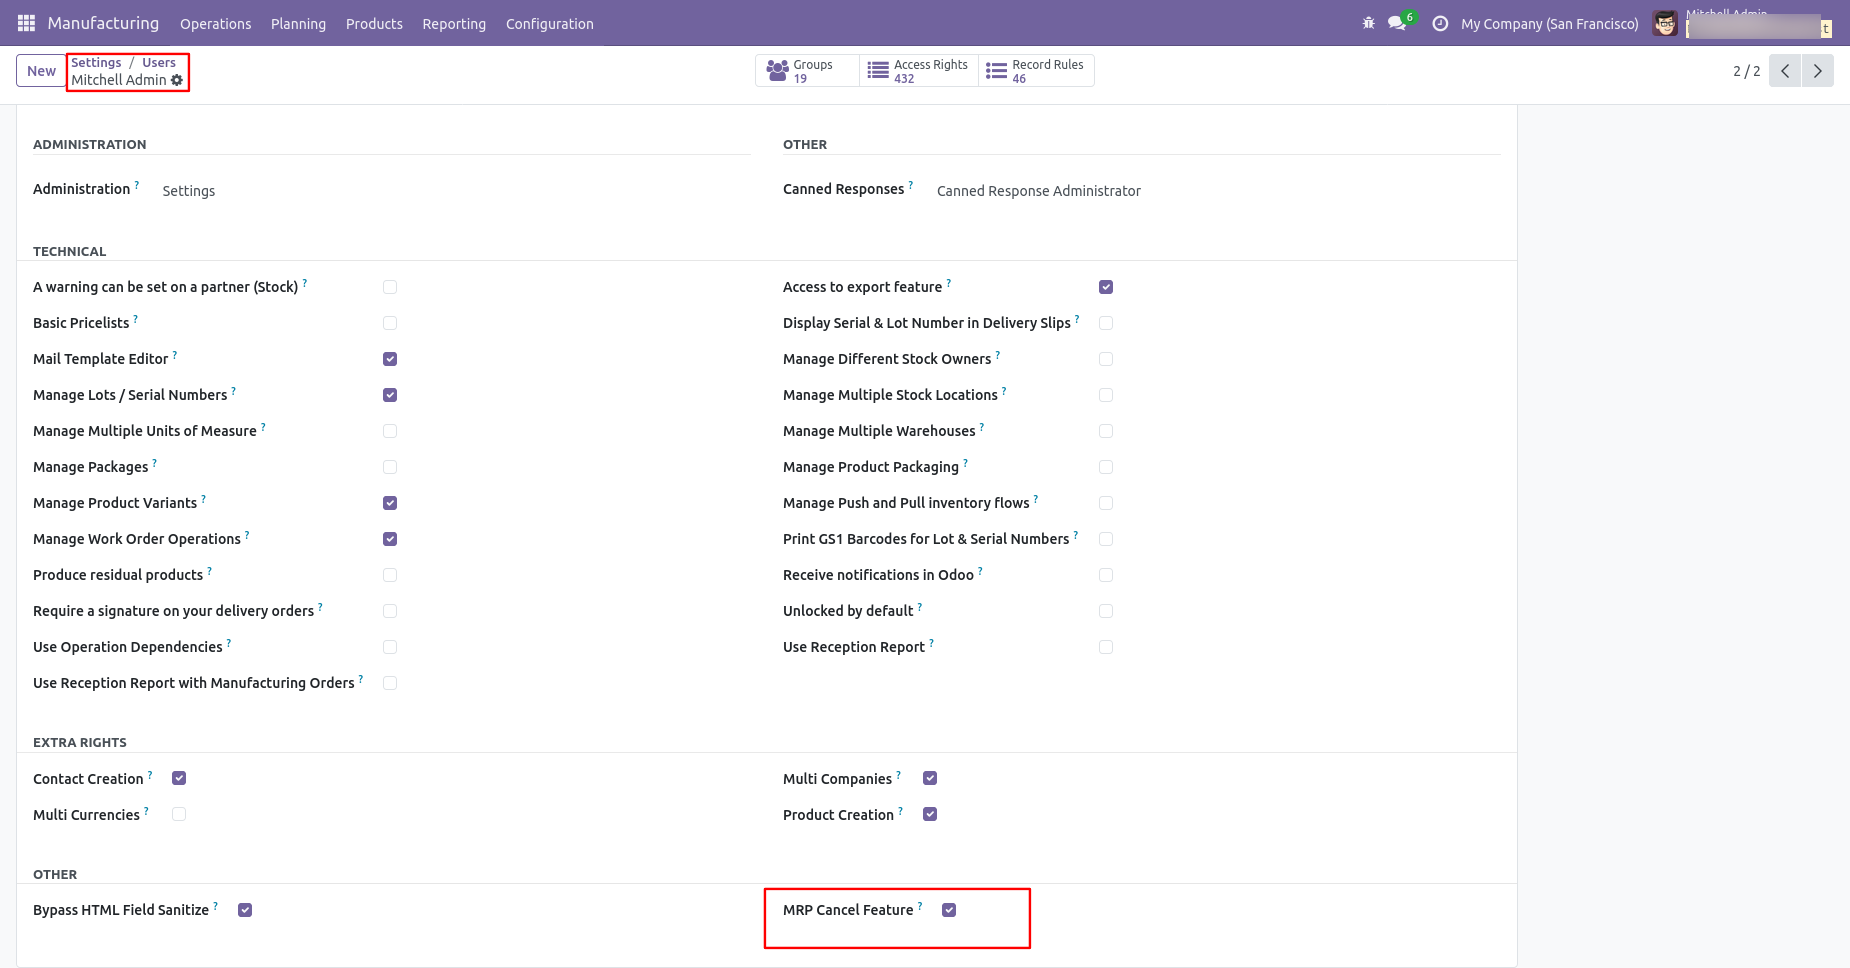
Task: Uncheck the Mail Template Editor checkbox
Action: tap(390, 359)
